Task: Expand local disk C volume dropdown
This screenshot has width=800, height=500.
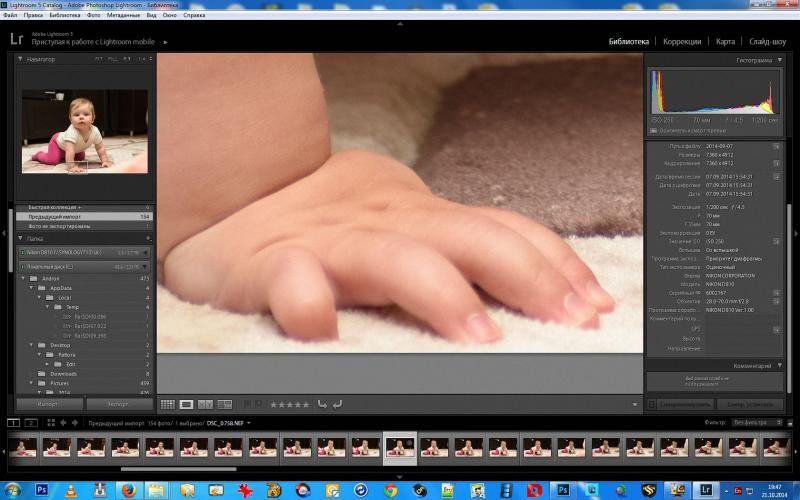Action: pyautogui.click(x=145, y=267)
